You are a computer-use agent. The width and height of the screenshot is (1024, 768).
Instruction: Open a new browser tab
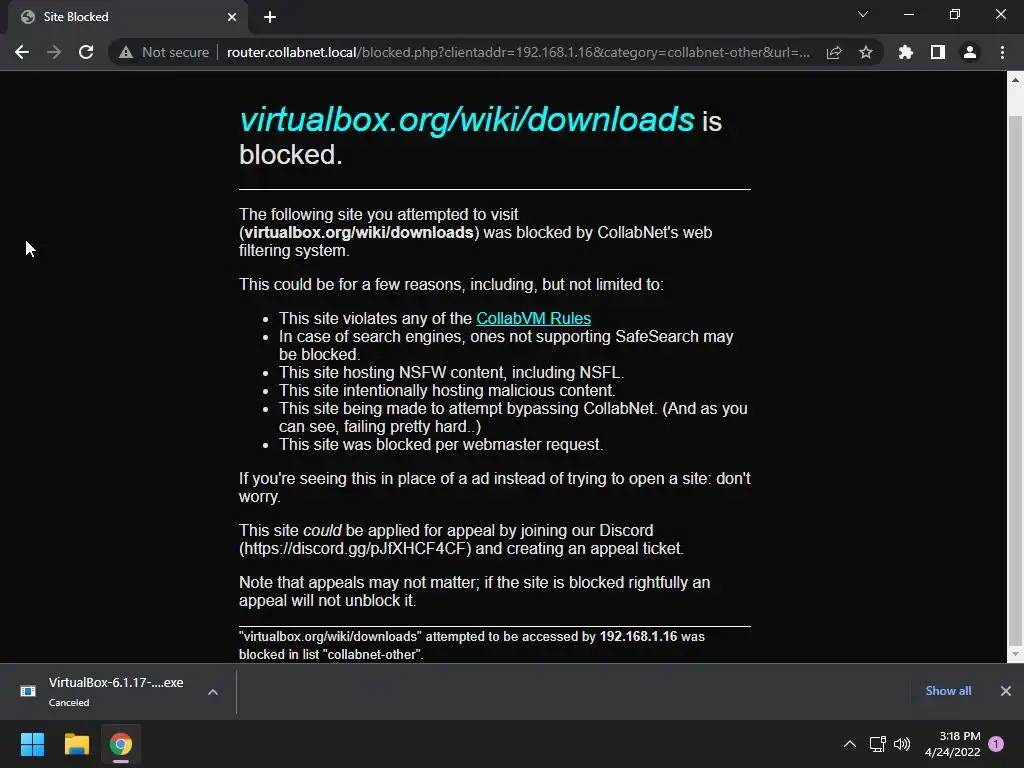coord(270,17)
